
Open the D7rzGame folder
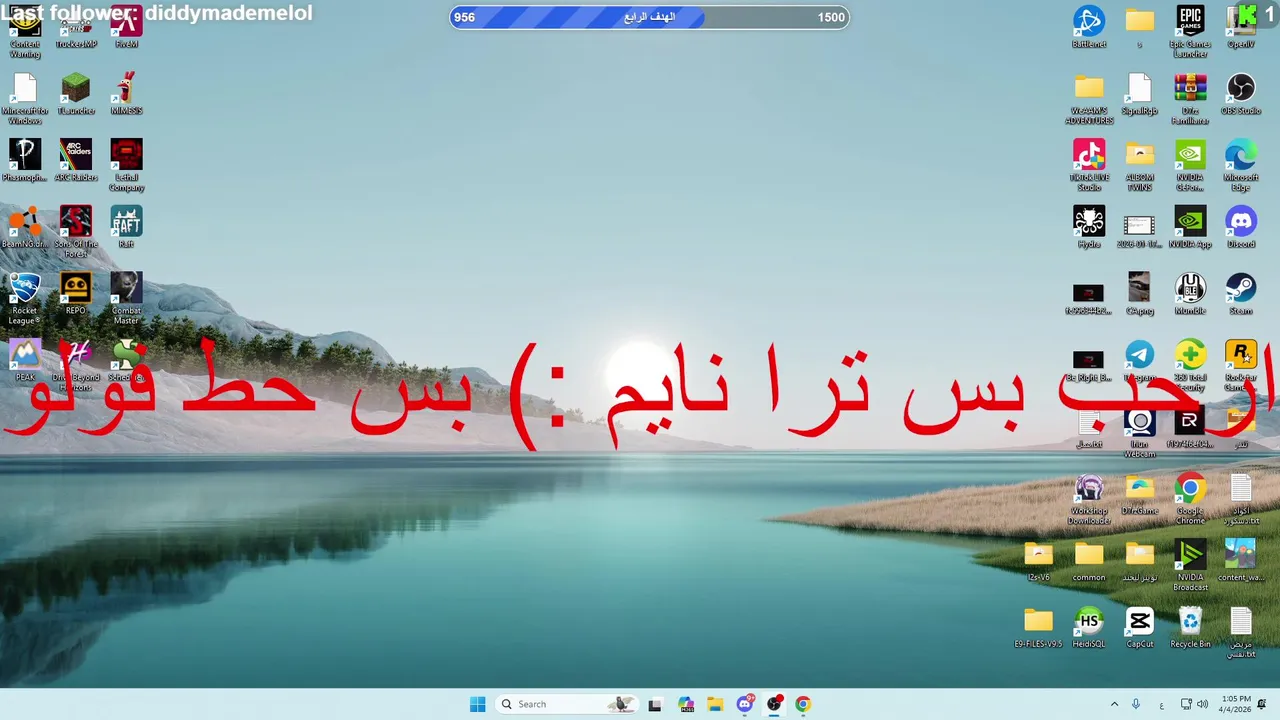pyautogui.click(x=1139, y=494)
